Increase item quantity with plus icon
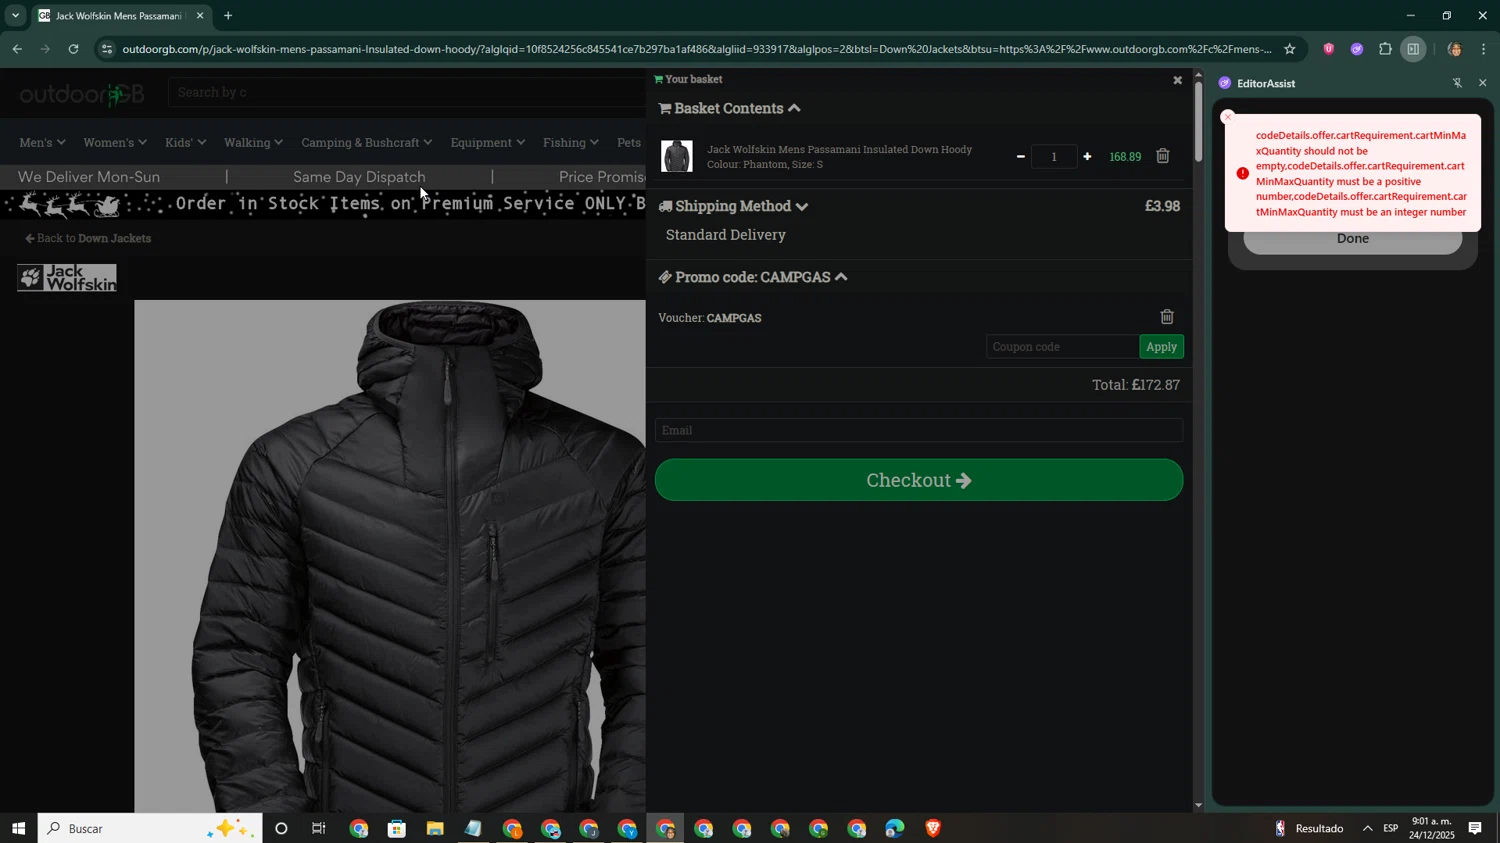The image size is (1500, 843). [1087, 156]
